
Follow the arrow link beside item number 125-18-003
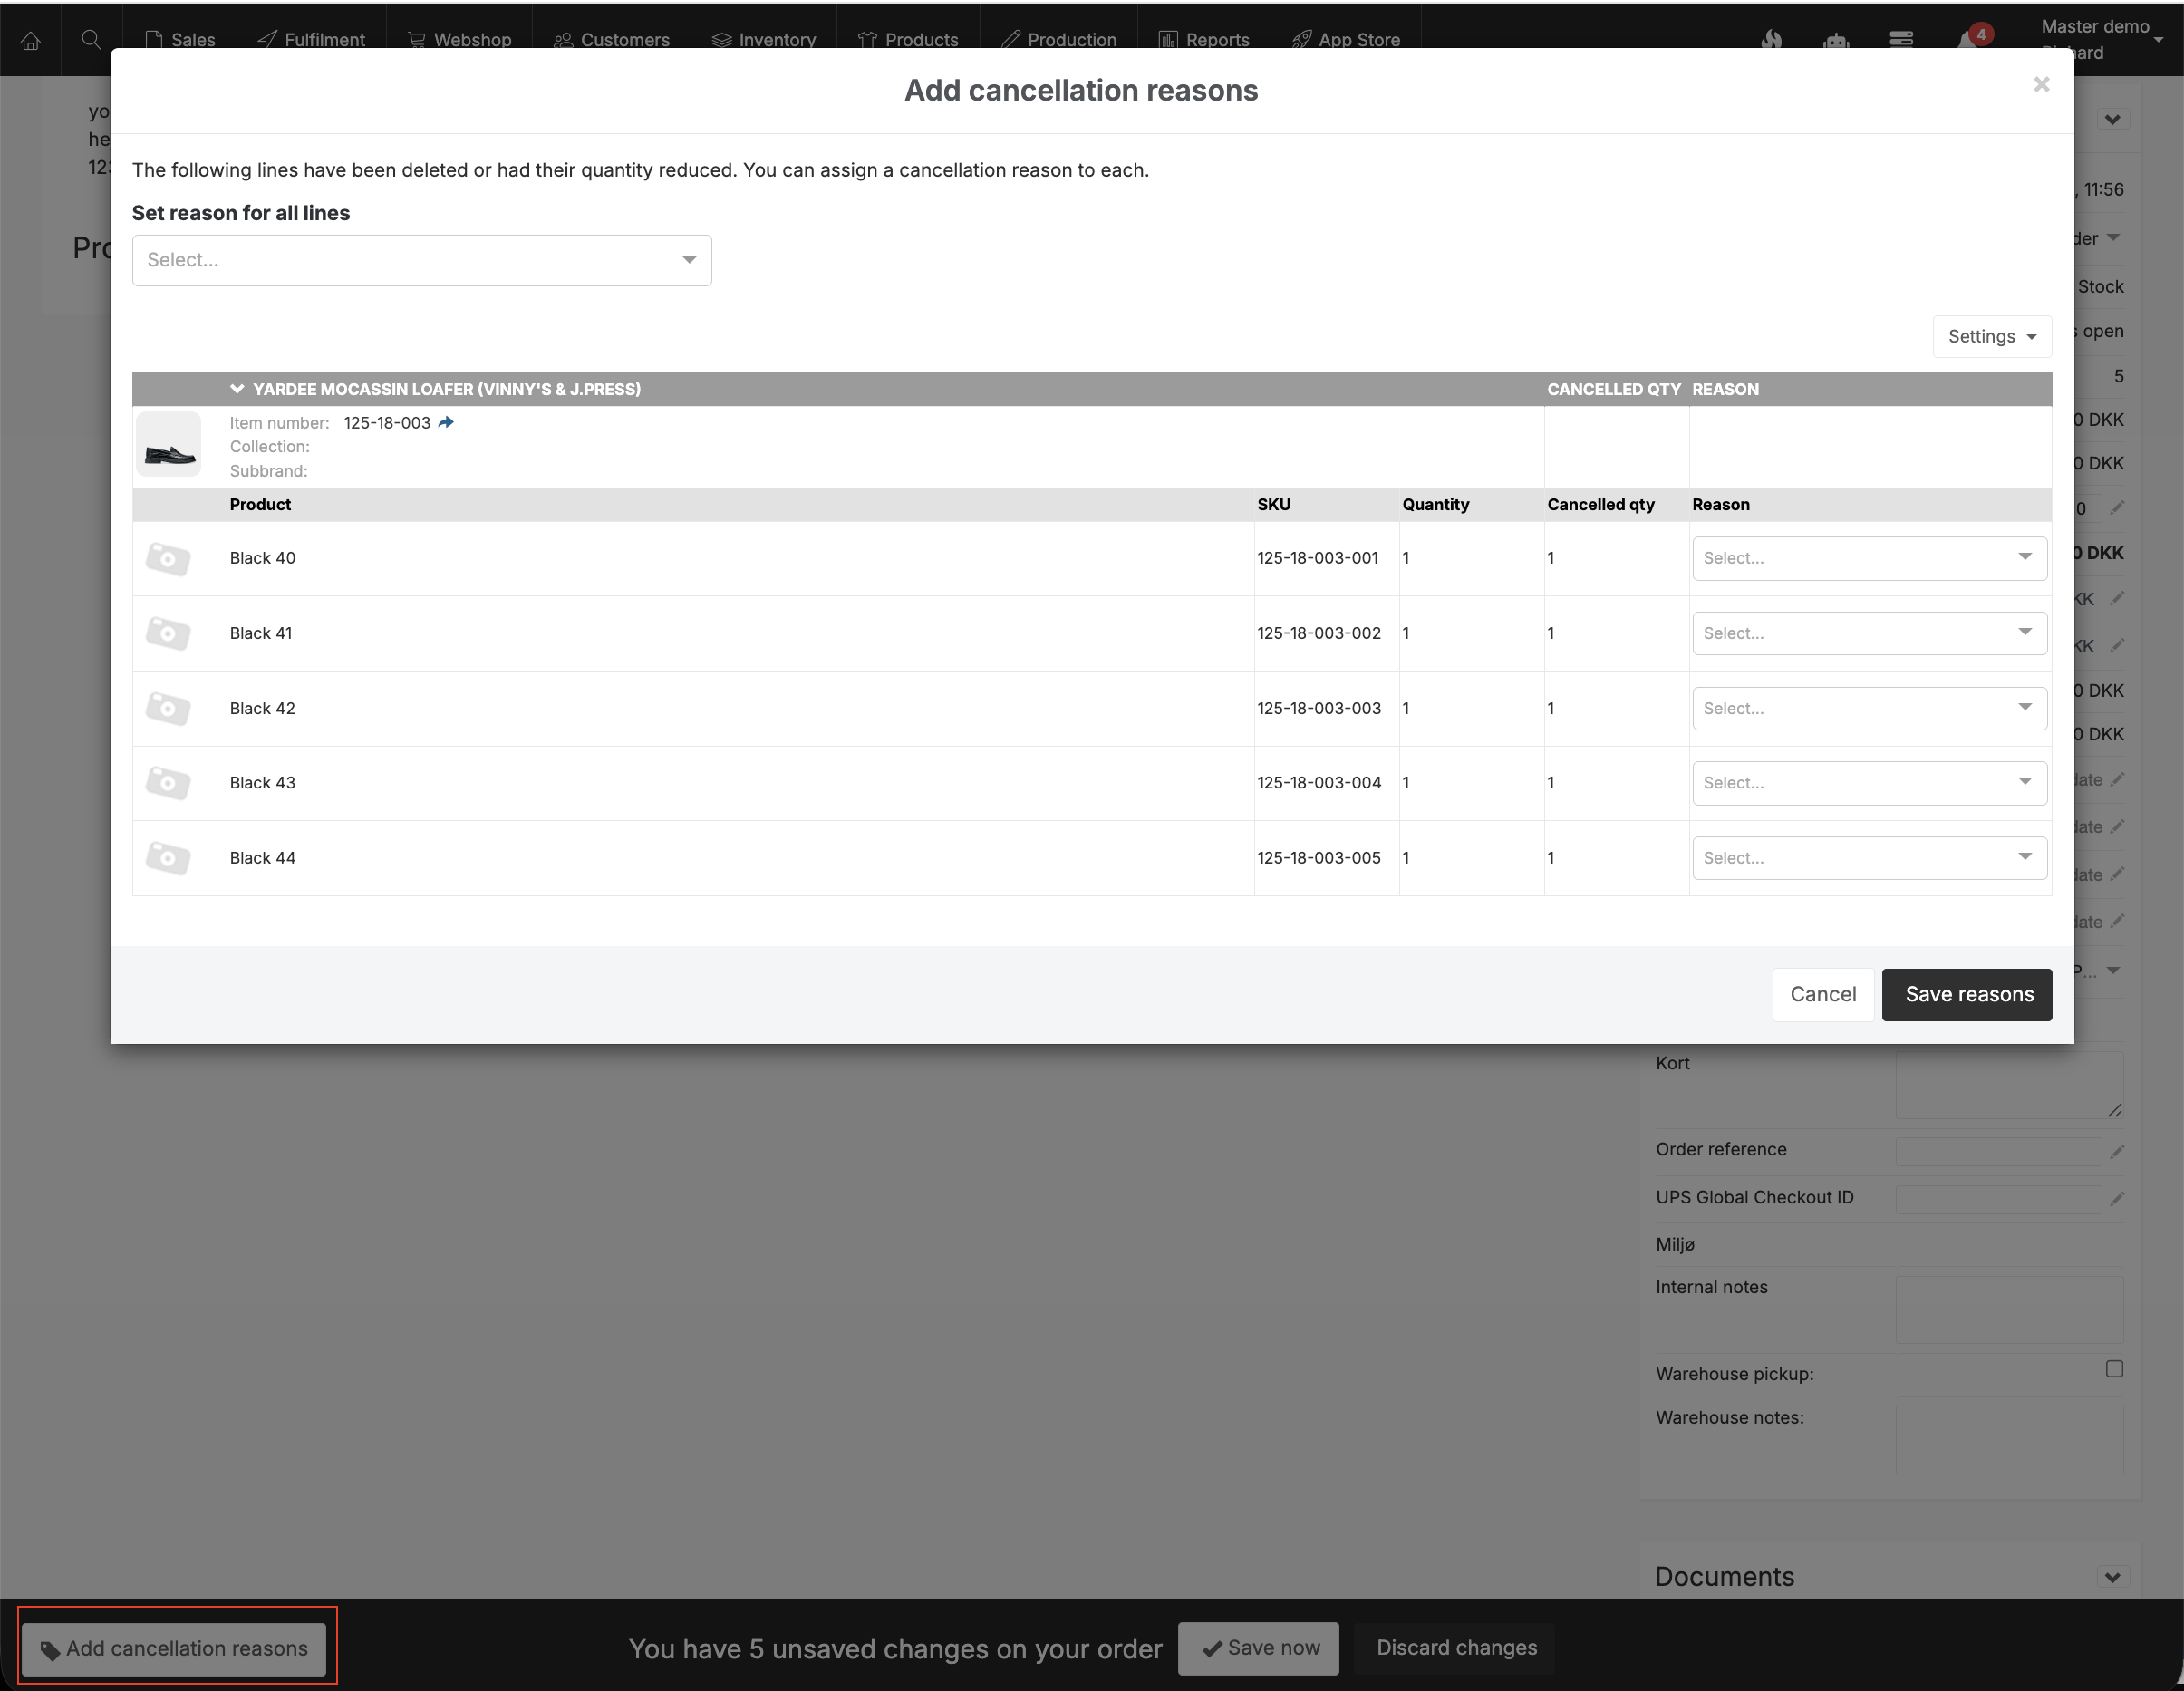pos(446,422)
